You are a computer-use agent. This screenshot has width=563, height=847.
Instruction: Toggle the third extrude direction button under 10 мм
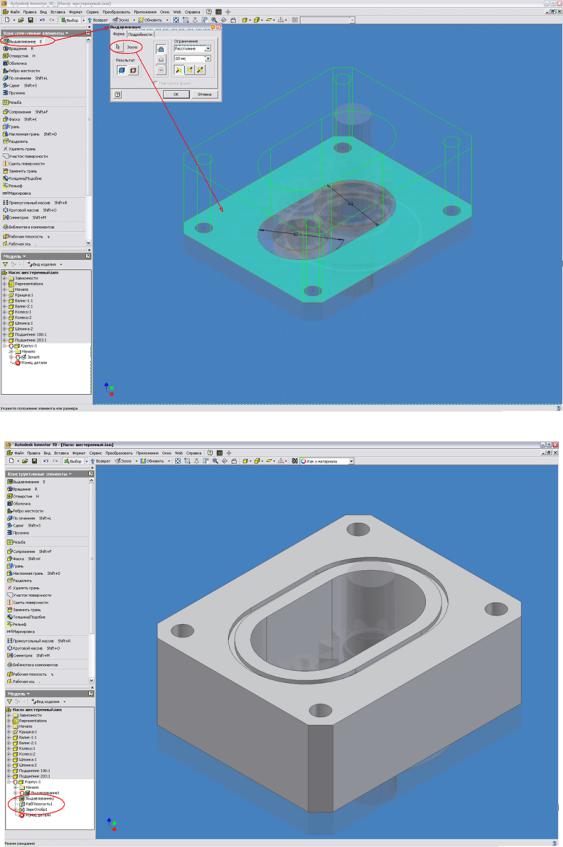pos(200,70)
